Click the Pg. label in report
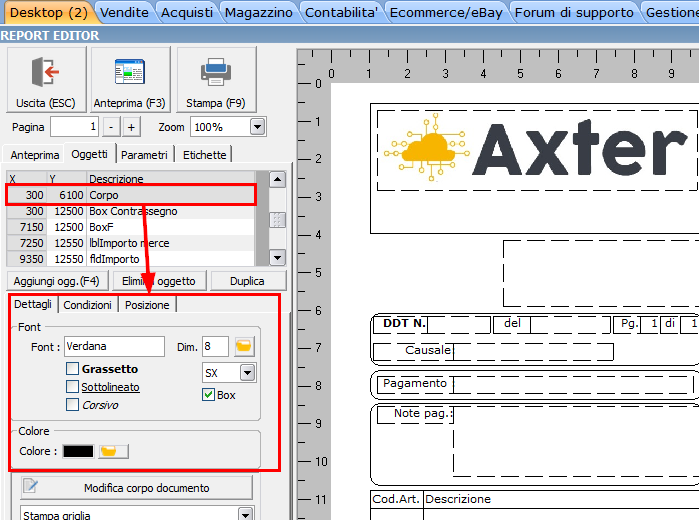 [629, 323]
